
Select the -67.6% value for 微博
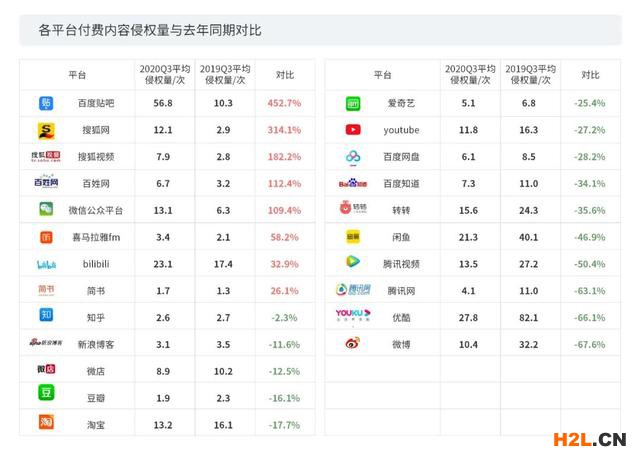tap(590, 345)
